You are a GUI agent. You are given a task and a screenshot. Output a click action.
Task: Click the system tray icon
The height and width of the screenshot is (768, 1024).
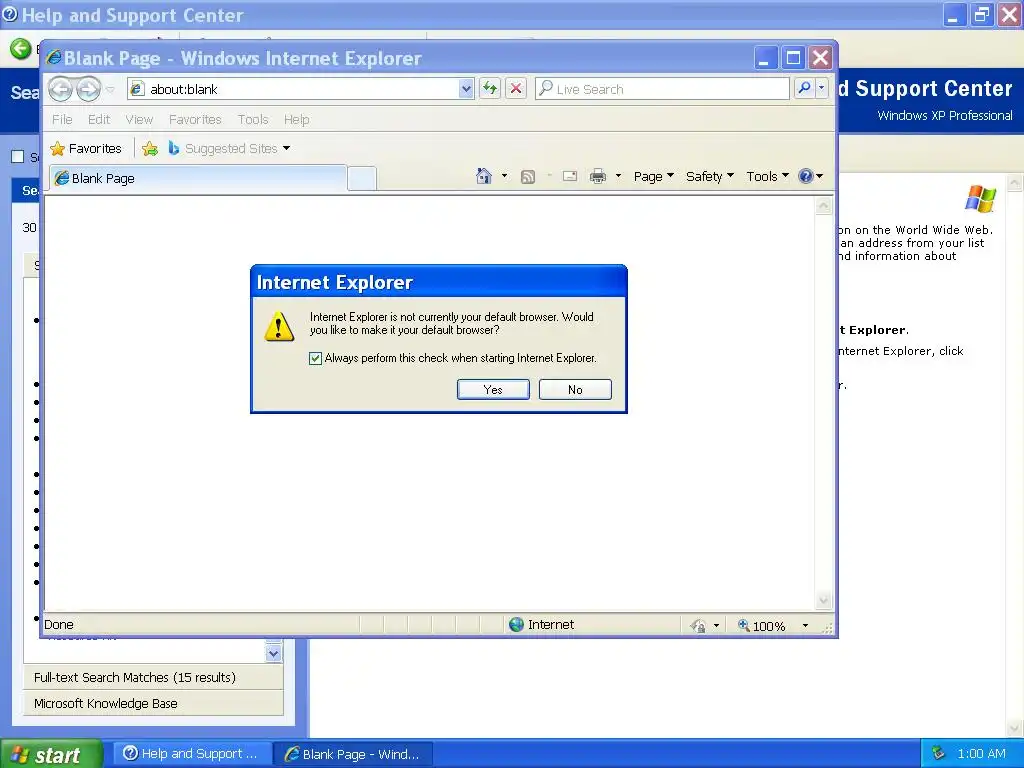[938, 753]
